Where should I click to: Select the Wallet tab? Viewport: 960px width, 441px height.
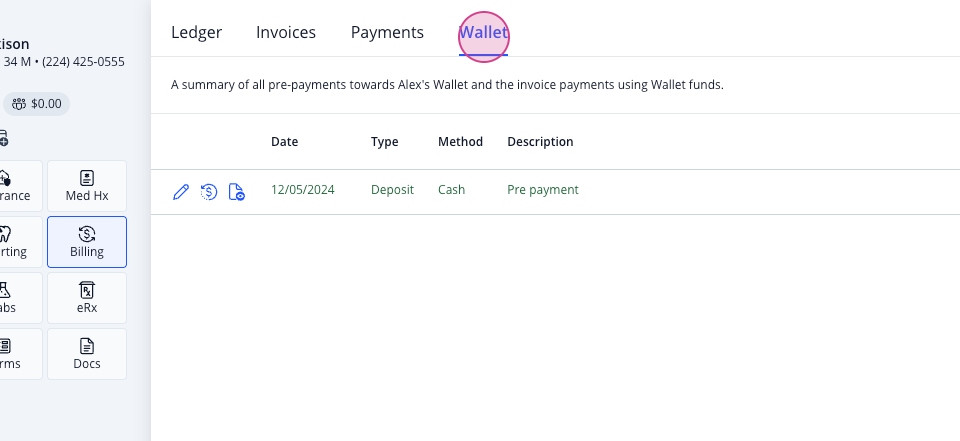coord(484,32)
